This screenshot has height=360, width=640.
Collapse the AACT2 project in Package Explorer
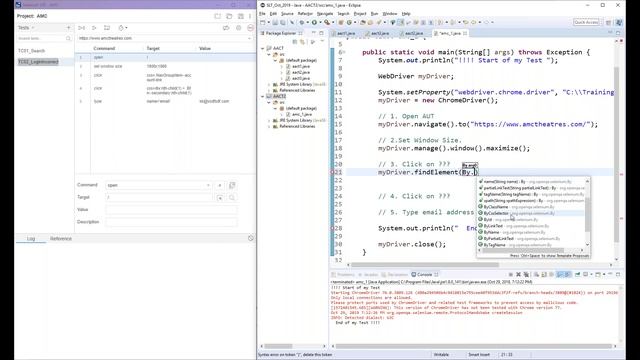point(262,96)
